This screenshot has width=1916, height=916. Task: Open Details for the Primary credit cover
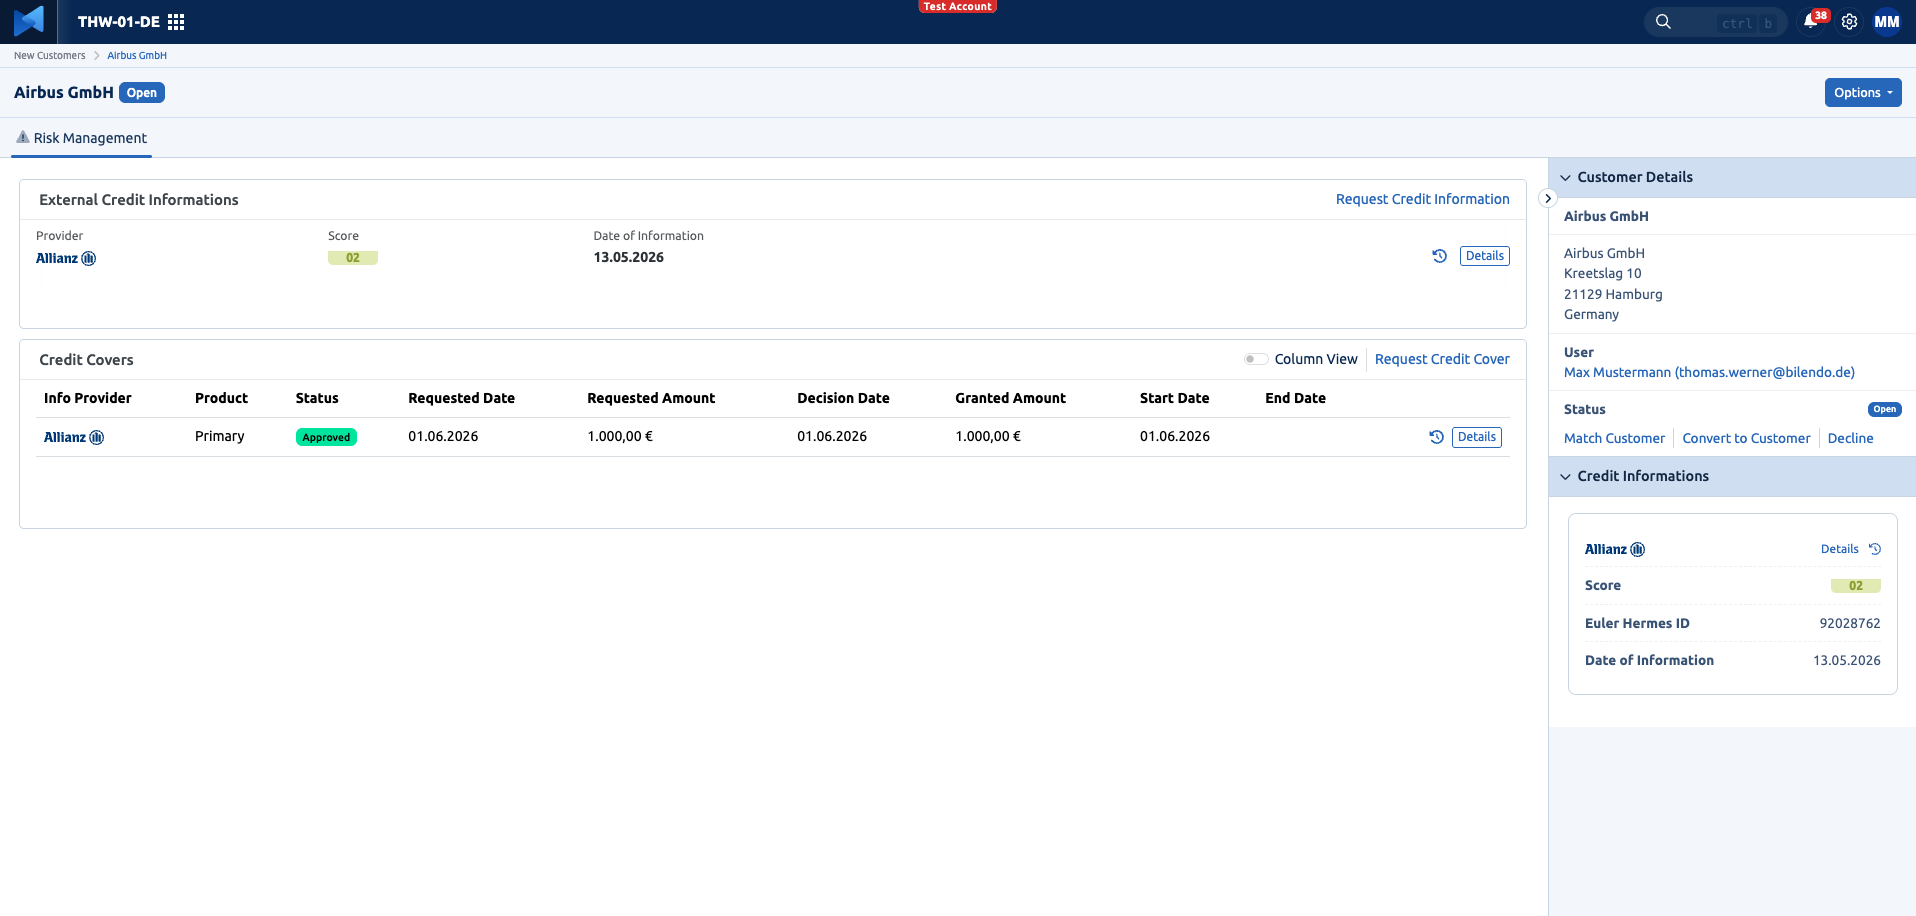pyautogui.click(x=1477, y=437)
